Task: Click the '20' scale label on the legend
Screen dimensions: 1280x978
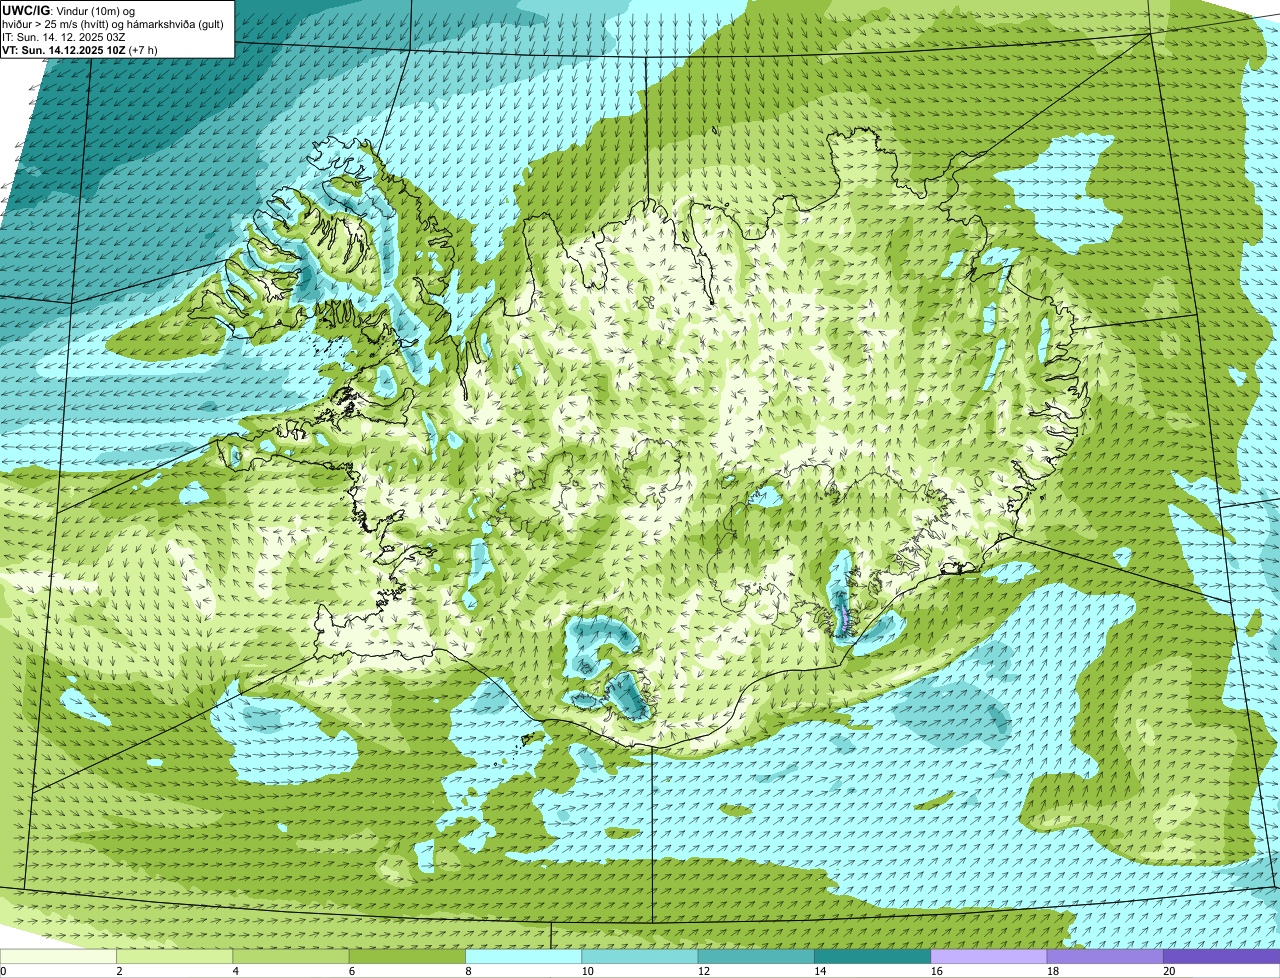Action: click(1169, 971)
